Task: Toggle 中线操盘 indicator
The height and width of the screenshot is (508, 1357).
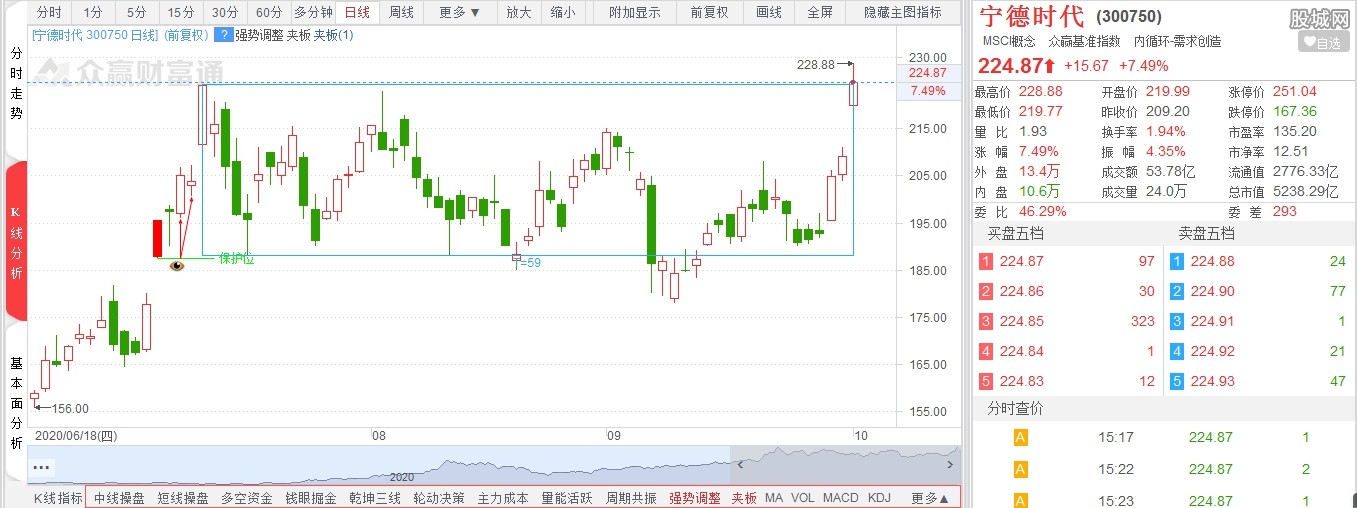Action: tap(119, 498)
